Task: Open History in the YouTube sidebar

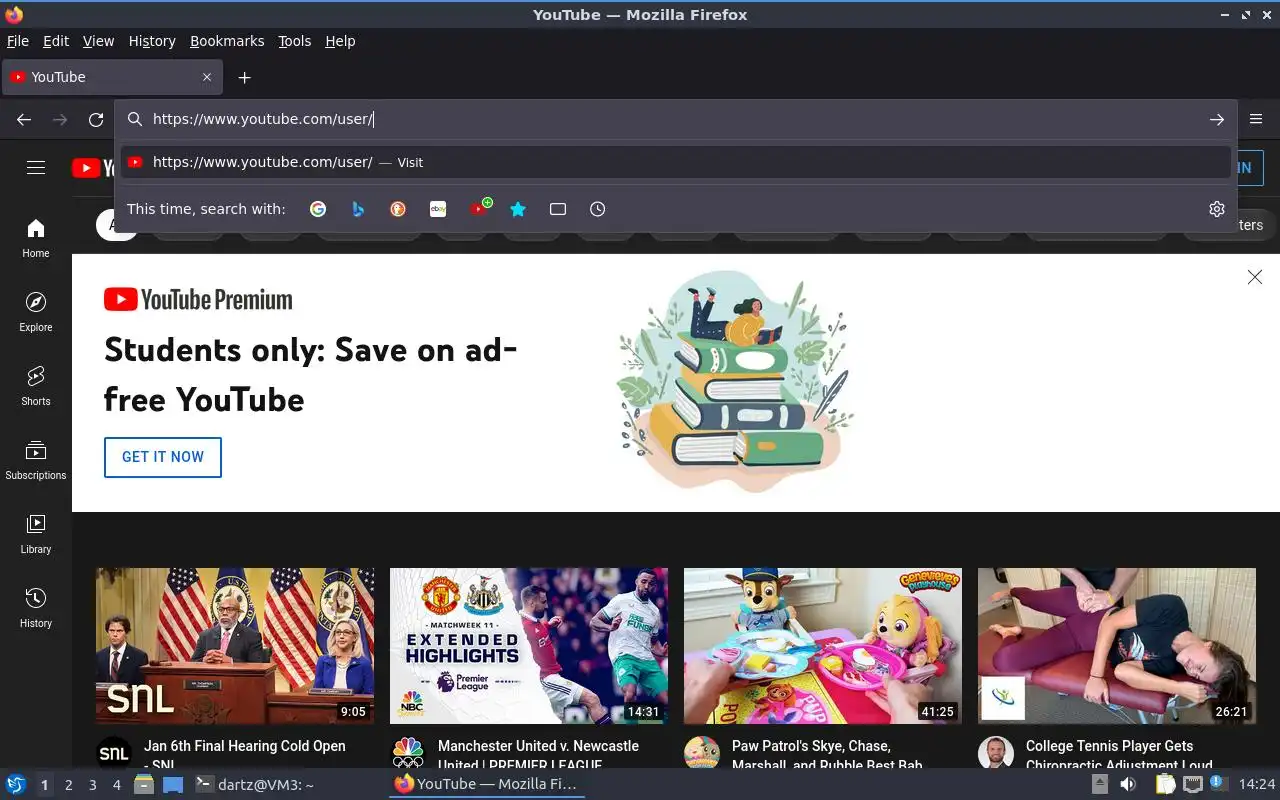Action: [x=36, y=608]
